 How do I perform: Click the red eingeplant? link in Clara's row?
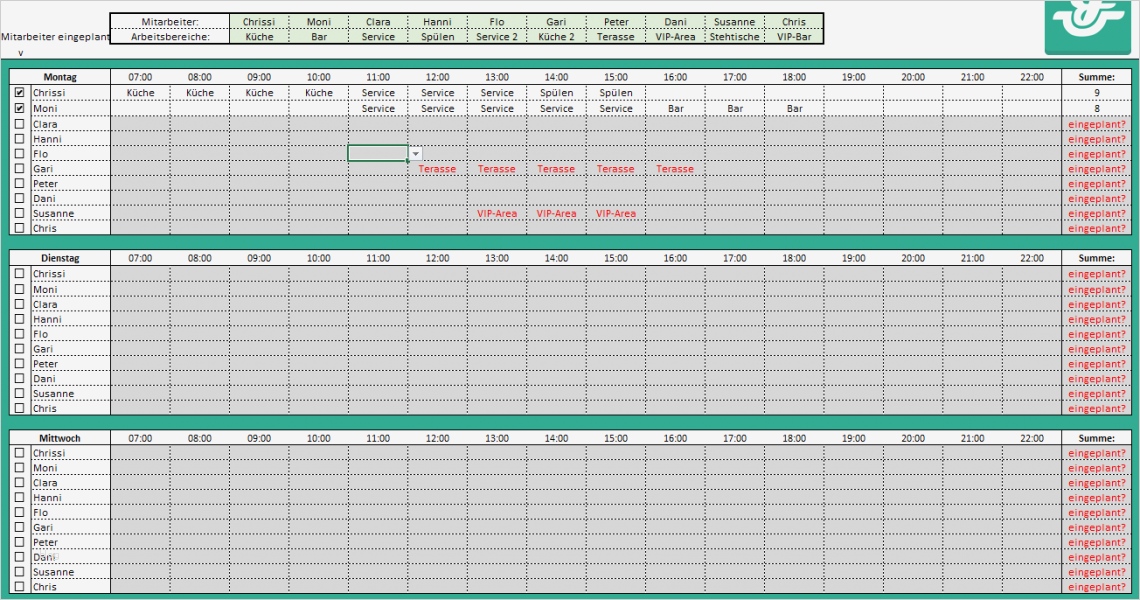[x=1096, y=124]
